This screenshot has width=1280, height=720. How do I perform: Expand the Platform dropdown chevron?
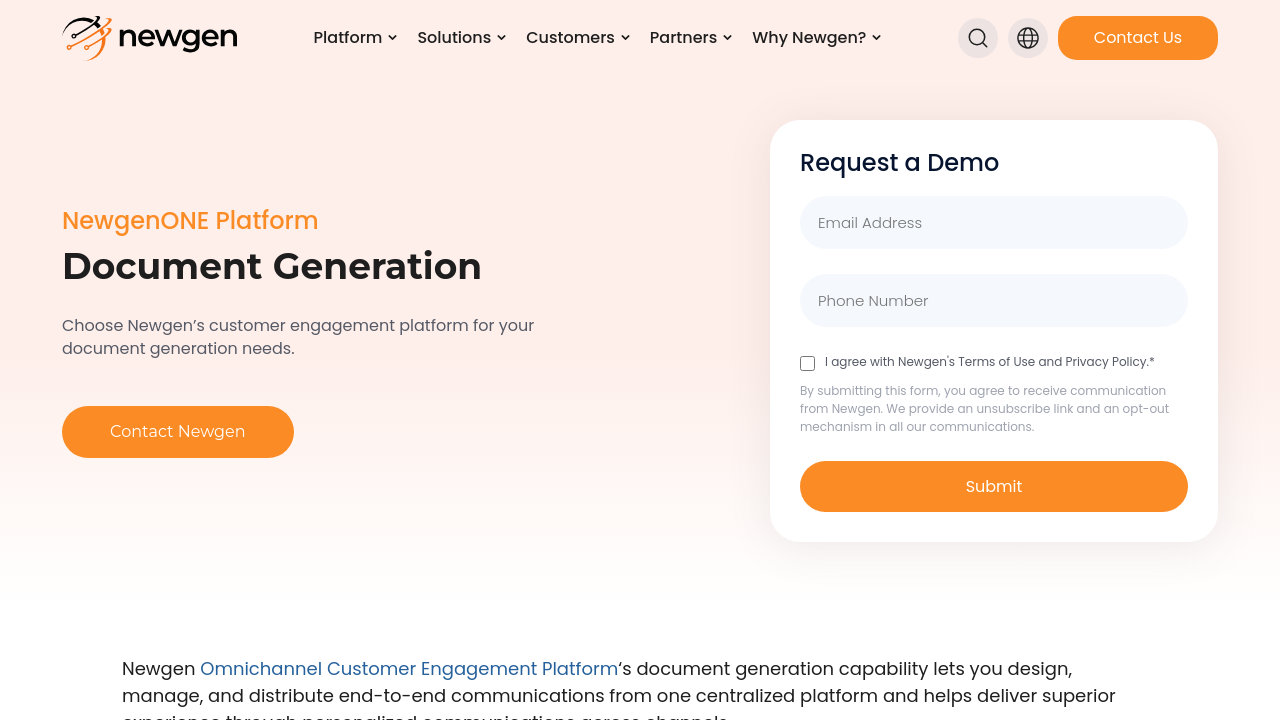pyautogui.click(x=393, y=38)
